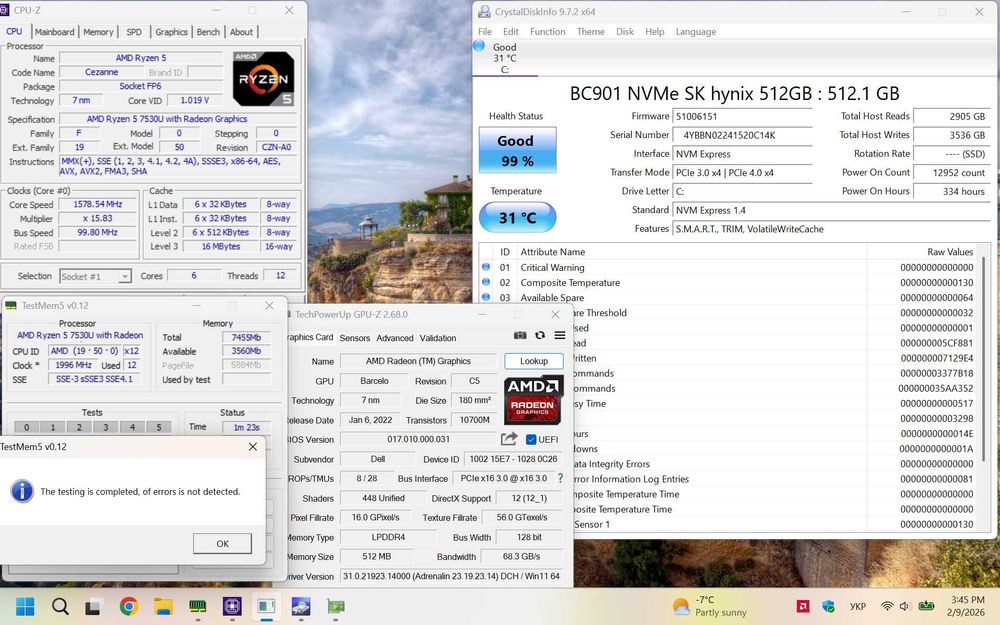Image resolution: width=1000 pixels, height=625 pixels.
Task: Open the Function menu in CrystalDiskInfo
Action: point(547,31)
